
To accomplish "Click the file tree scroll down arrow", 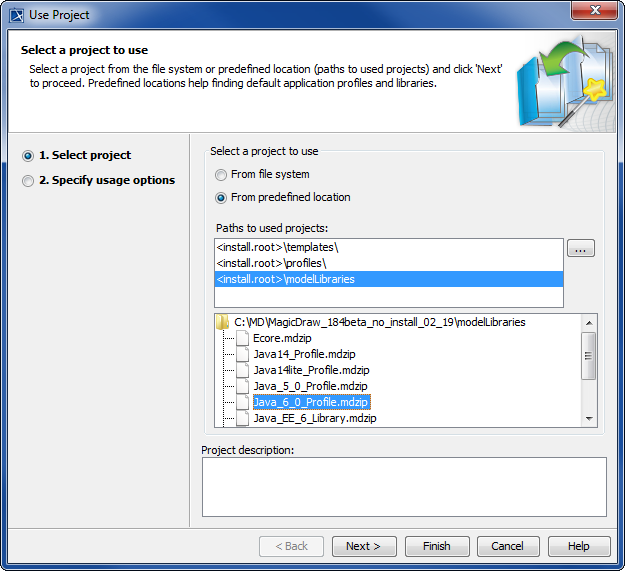I will 589,418.
